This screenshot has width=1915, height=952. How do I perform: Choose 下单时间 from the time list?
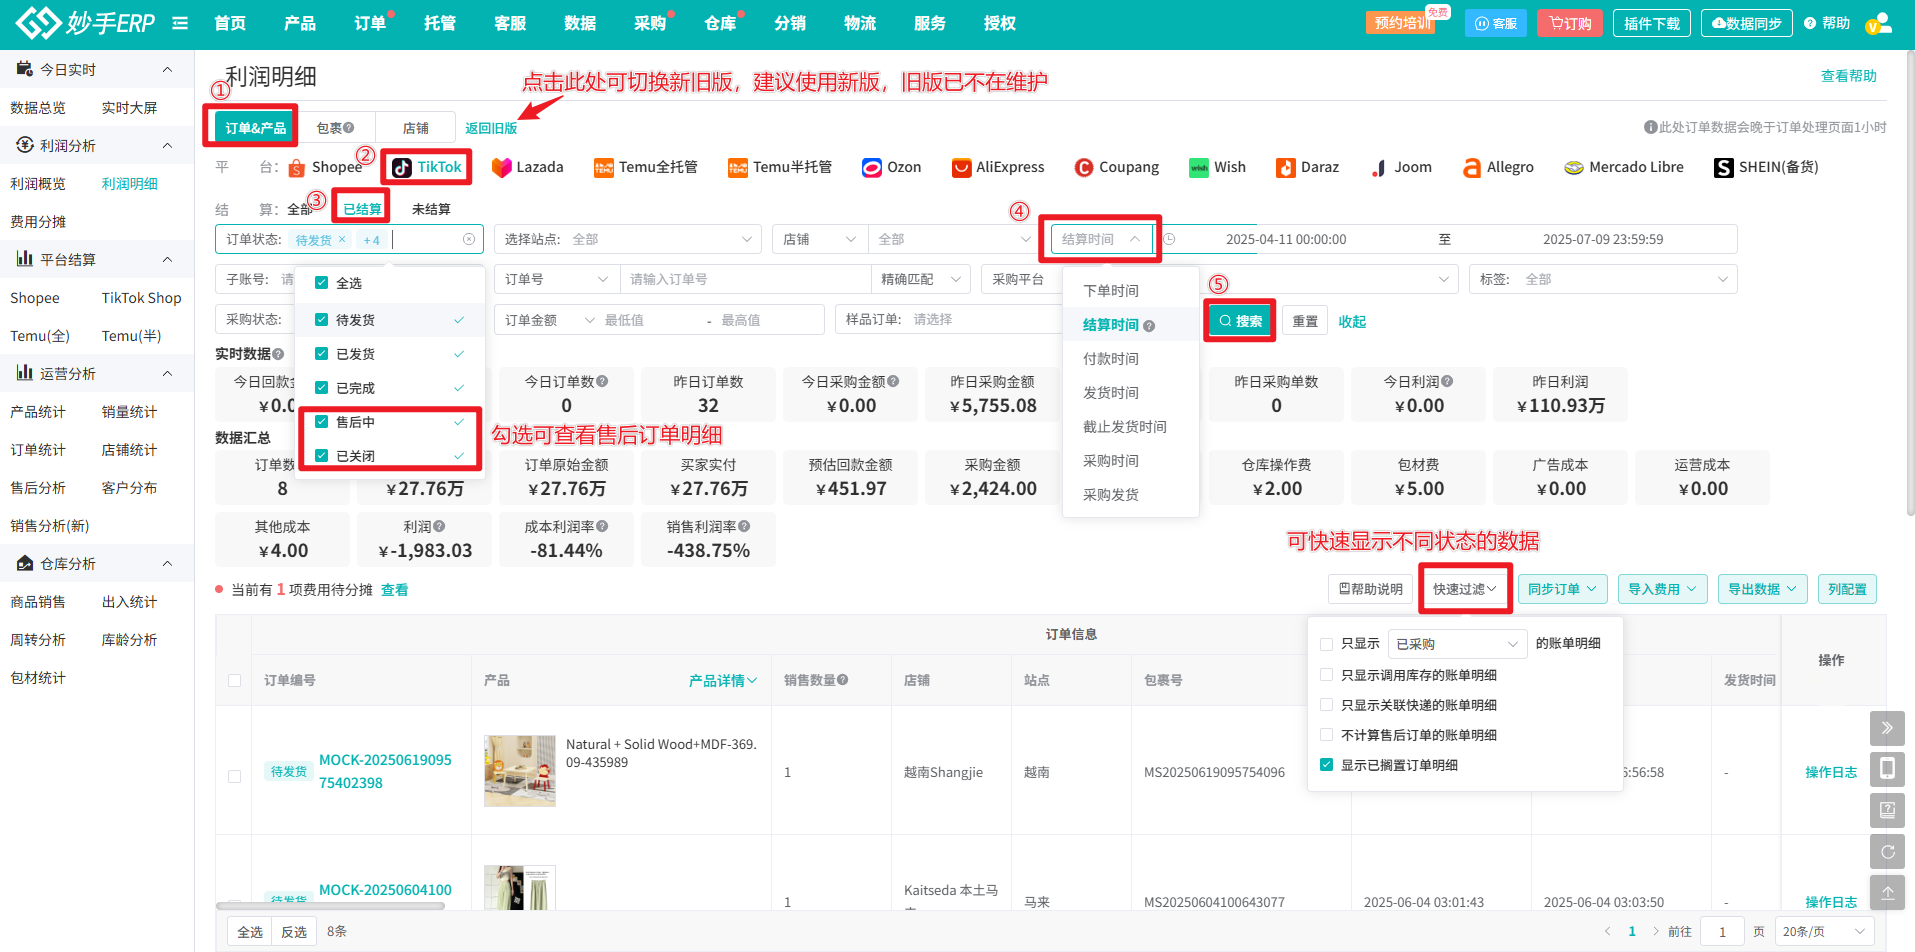point(1111,291)
